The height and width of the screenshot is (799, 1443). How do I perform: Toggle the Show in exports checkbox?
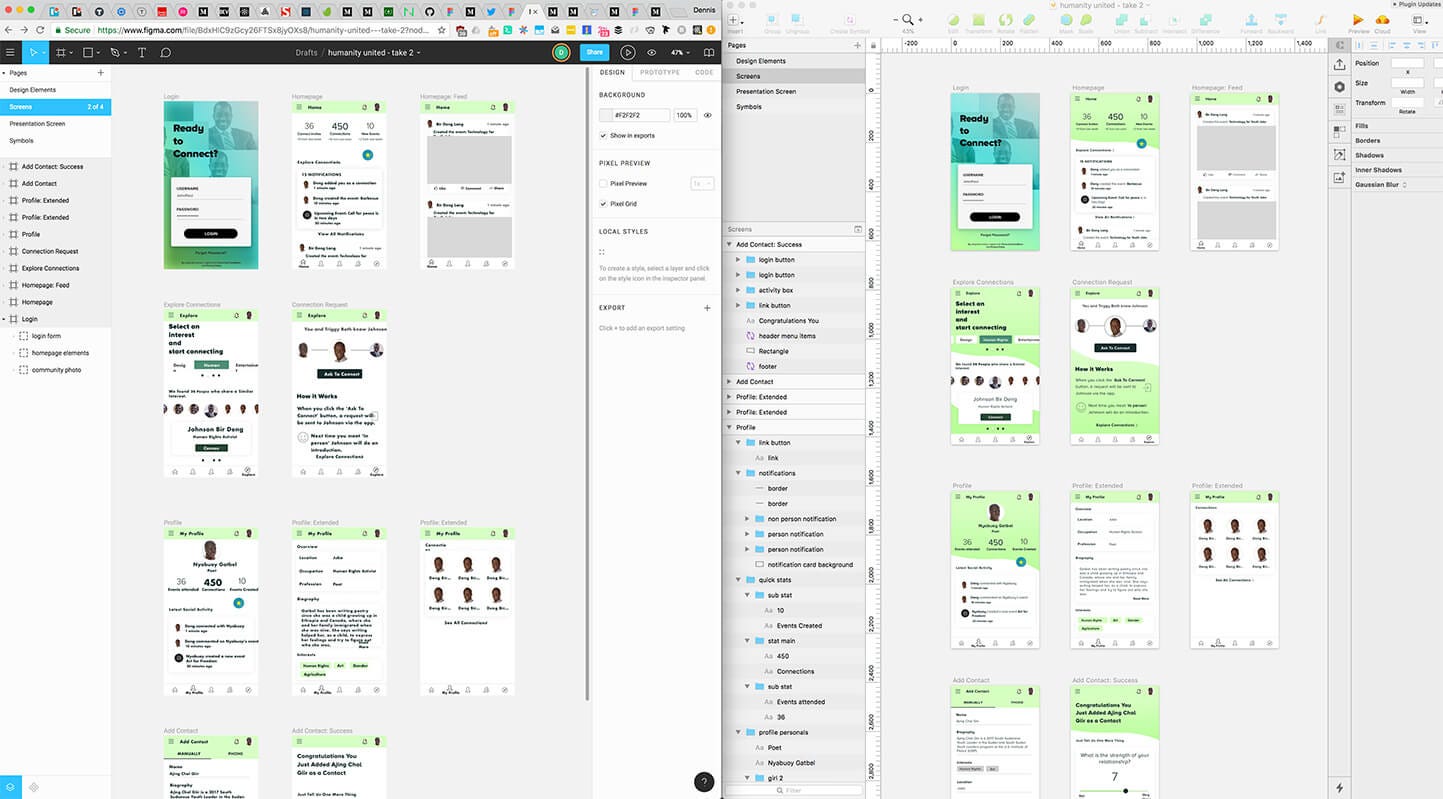[x=603, y=136]
